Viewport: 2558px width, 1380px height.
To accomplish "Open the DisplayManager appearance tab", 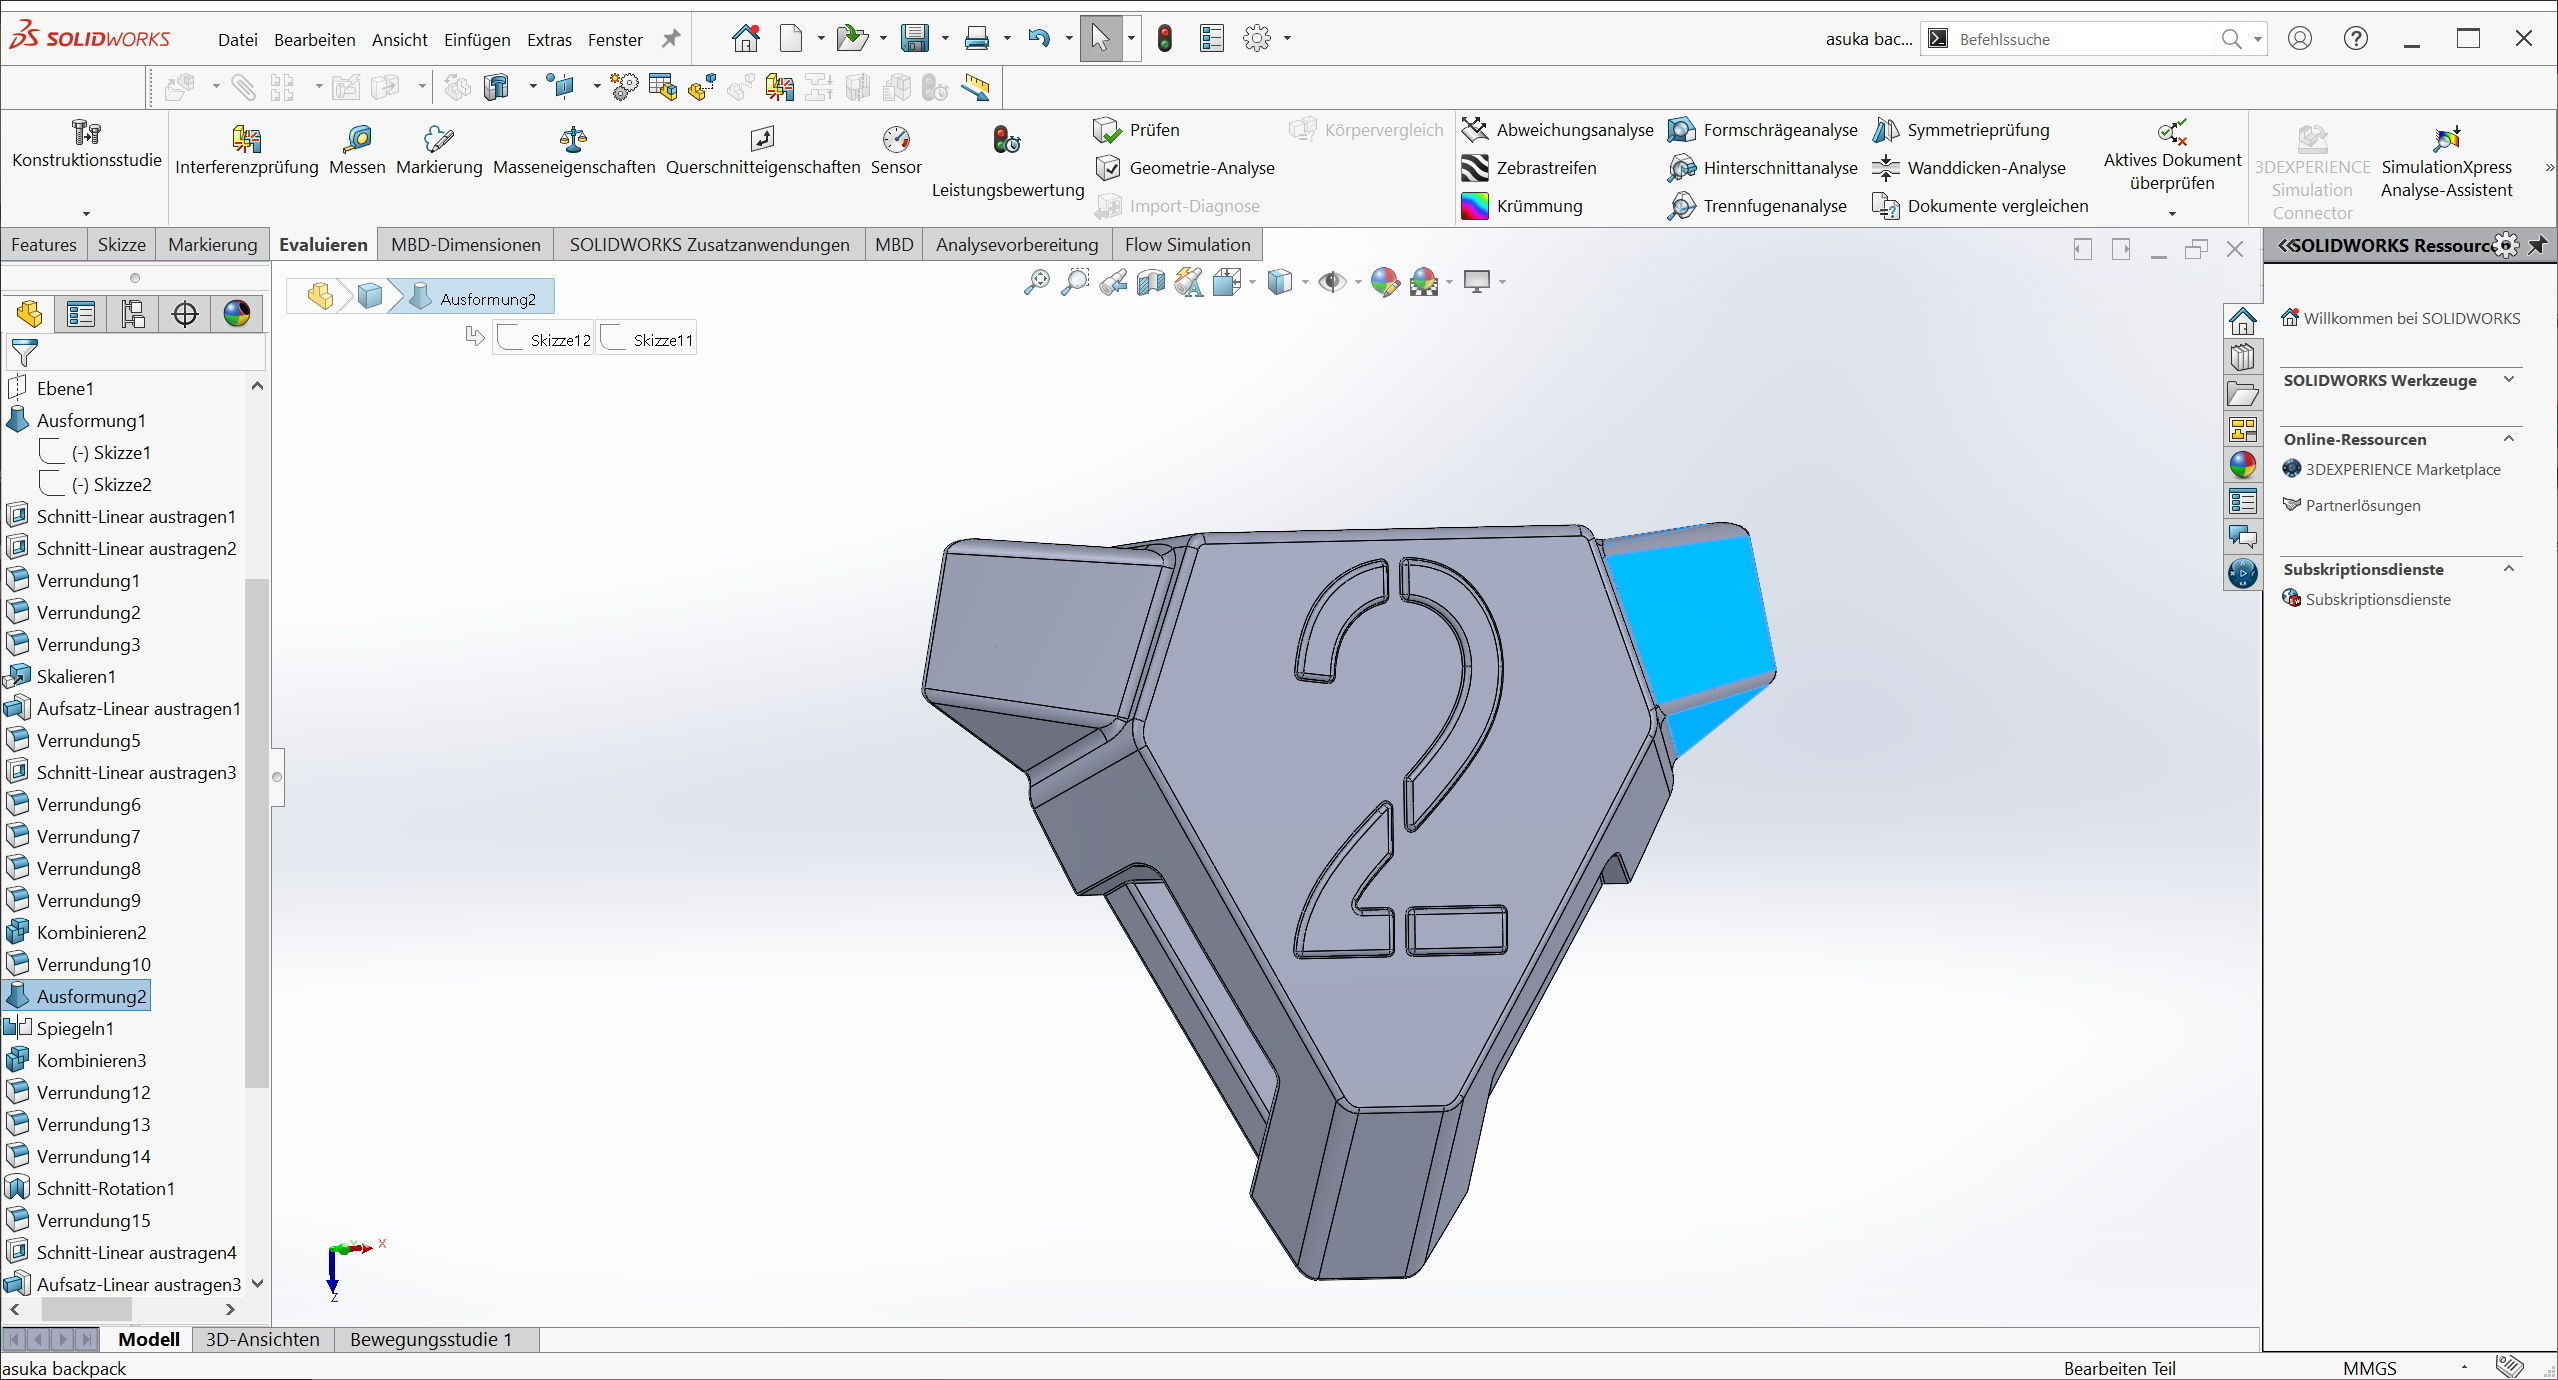I will [x=237, y=314].
